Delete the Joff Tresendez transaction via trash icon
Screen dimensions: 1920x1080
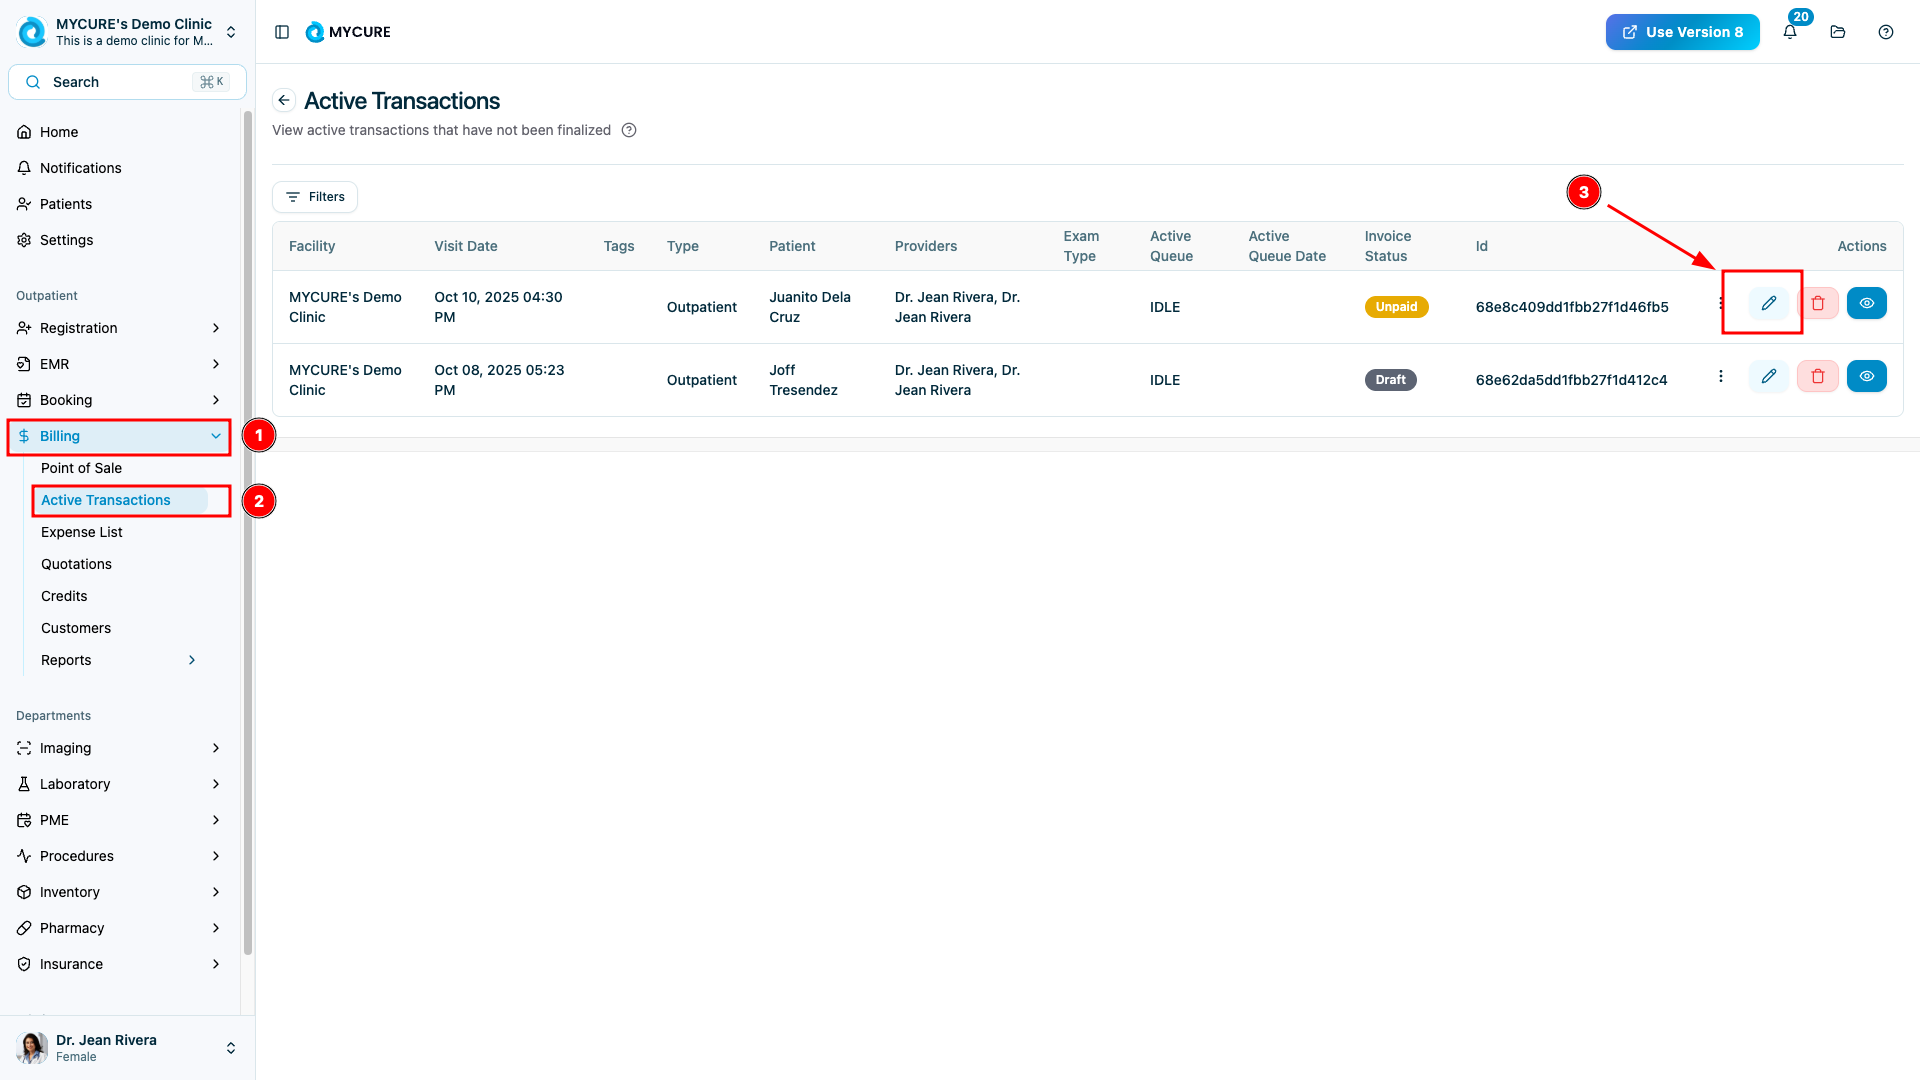1817,376
